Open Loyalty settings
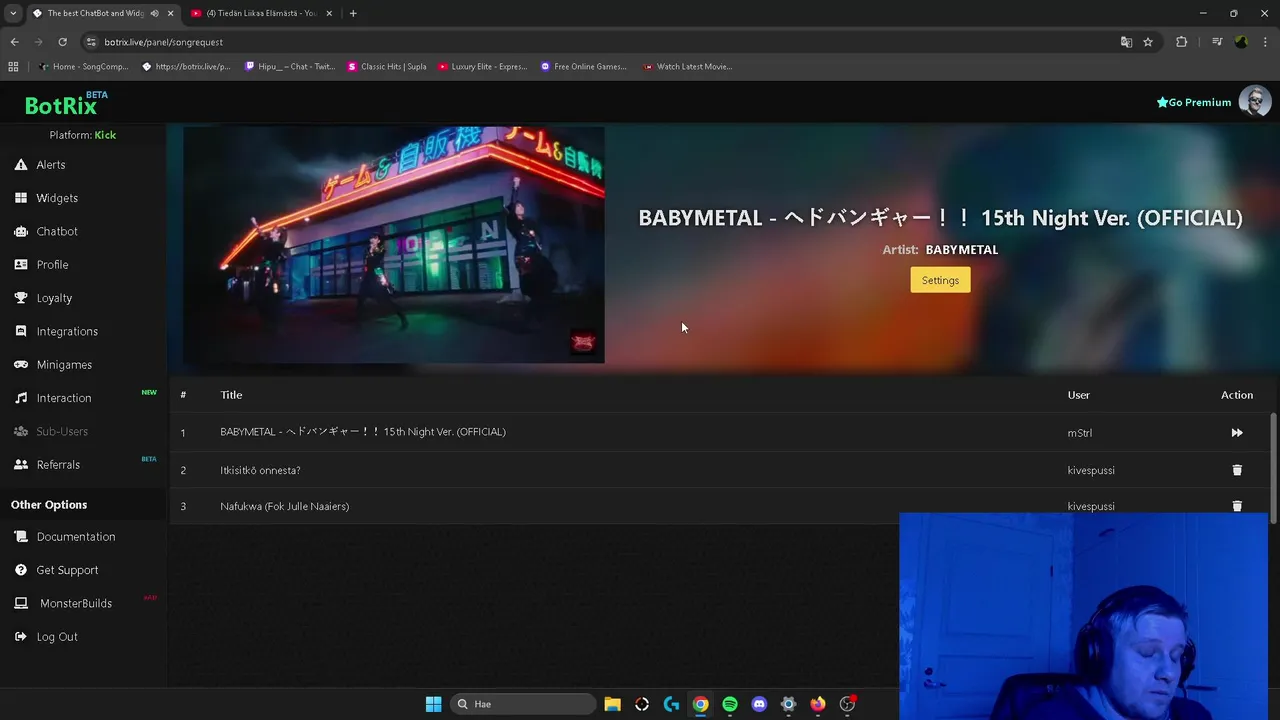Image resolution: width=1280 pixels, height=720 pixels. 54,298
